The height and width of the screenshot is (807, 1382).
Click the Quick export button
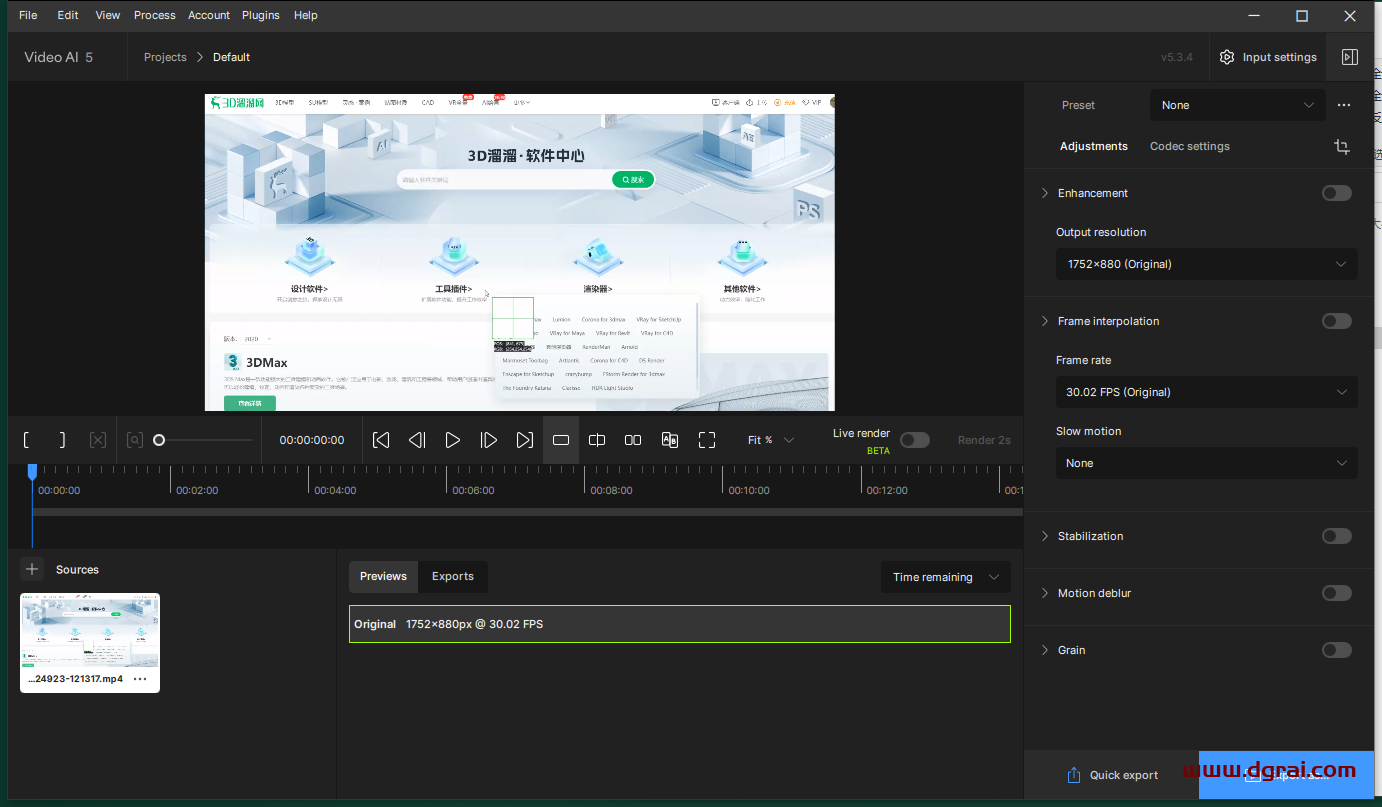pyautogui.click(x=1111, y=775)
